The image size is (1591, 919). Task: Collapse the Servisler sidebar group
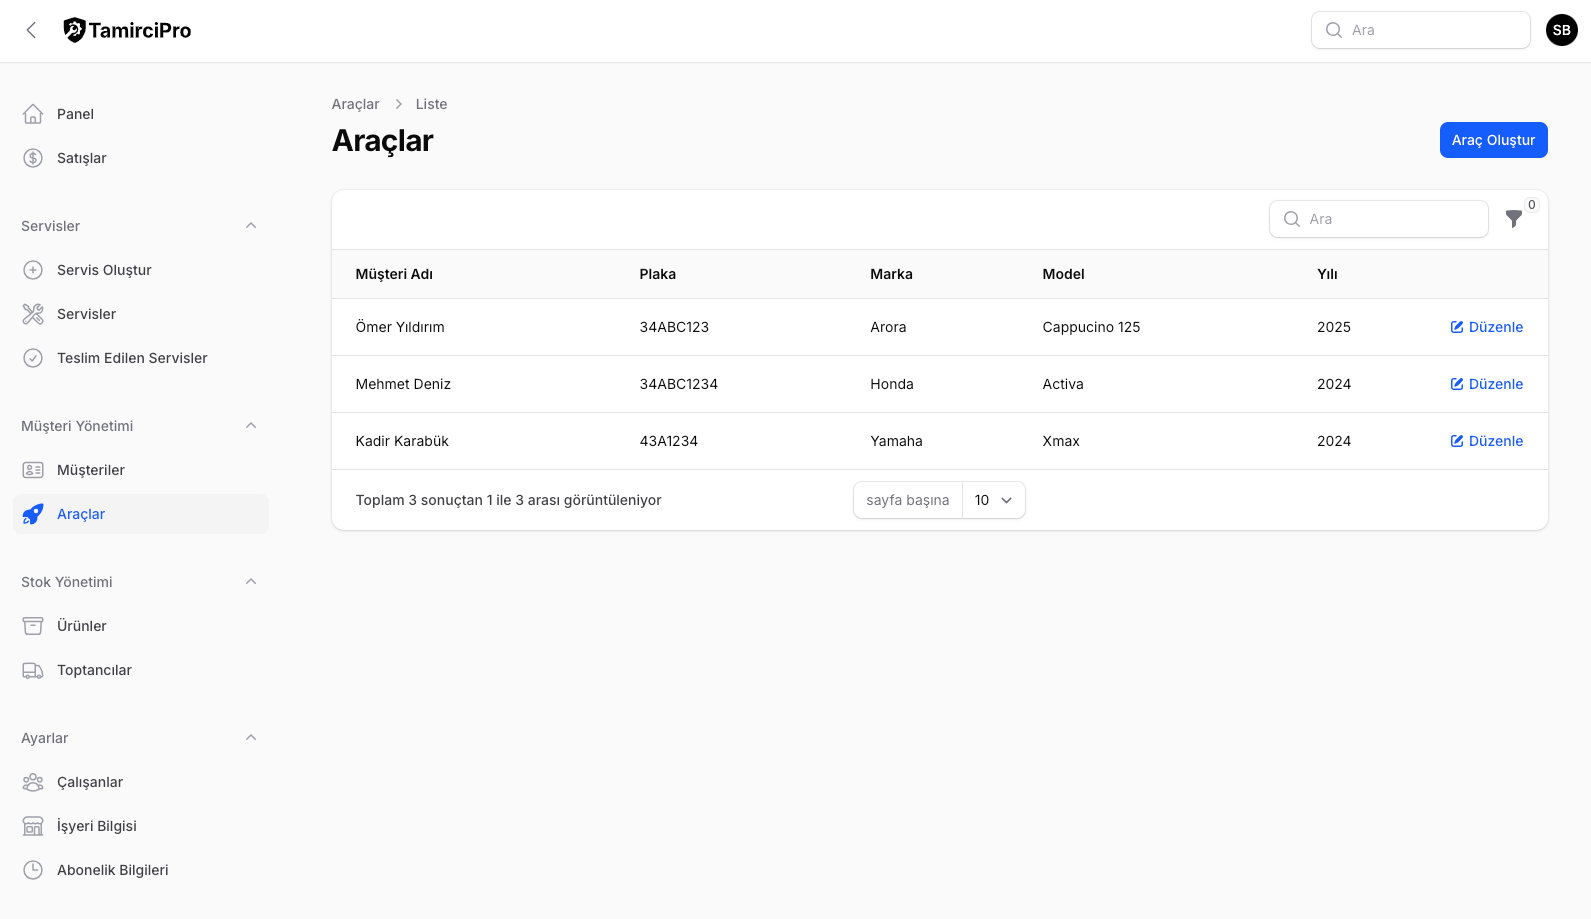tap(251, 226)
